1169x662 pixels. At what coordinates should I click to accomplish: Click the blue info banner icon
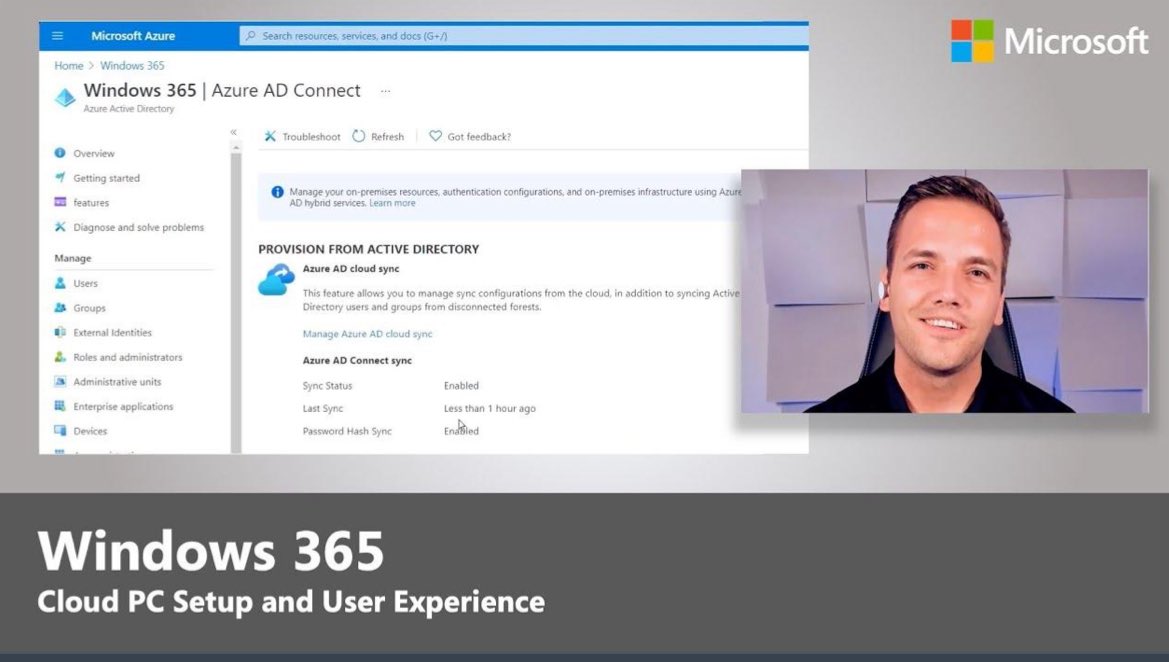[x=277, y=192]
